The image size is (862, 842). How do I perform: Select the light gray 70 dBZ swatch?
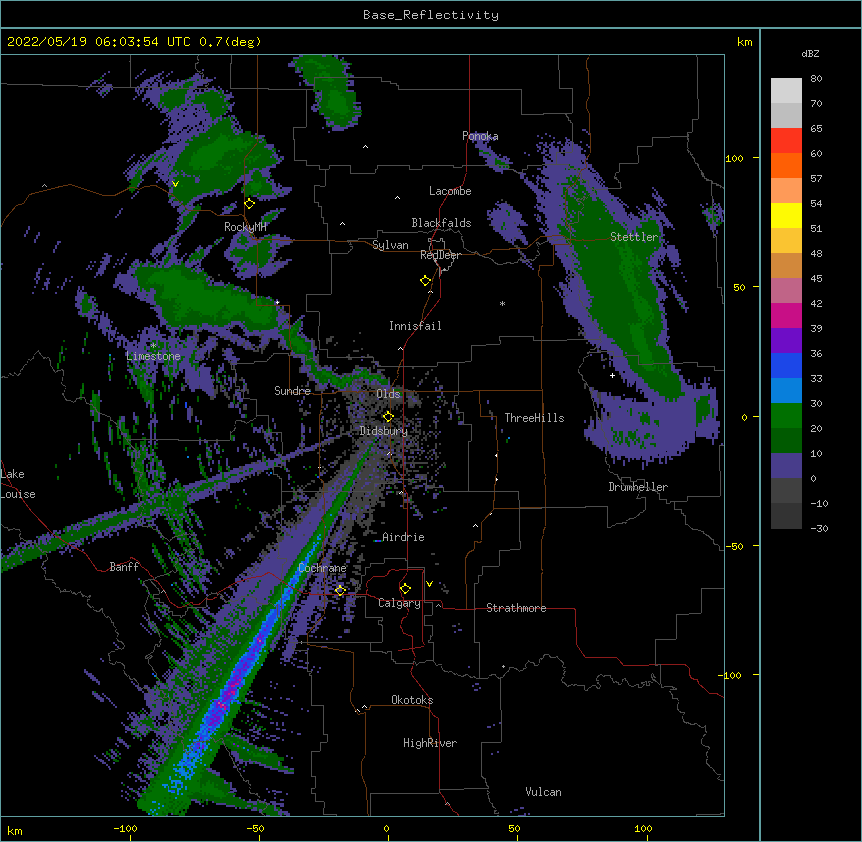786,115
